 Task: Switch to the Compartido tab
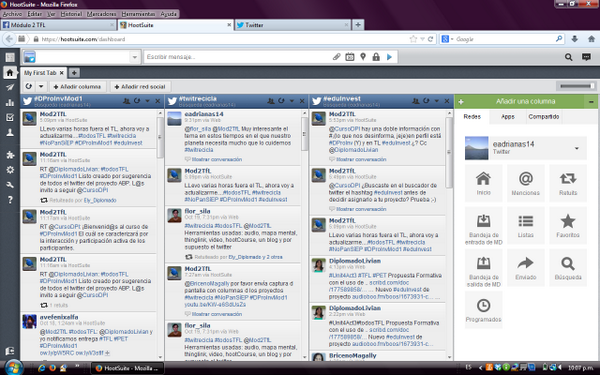(x=544, y=117)
